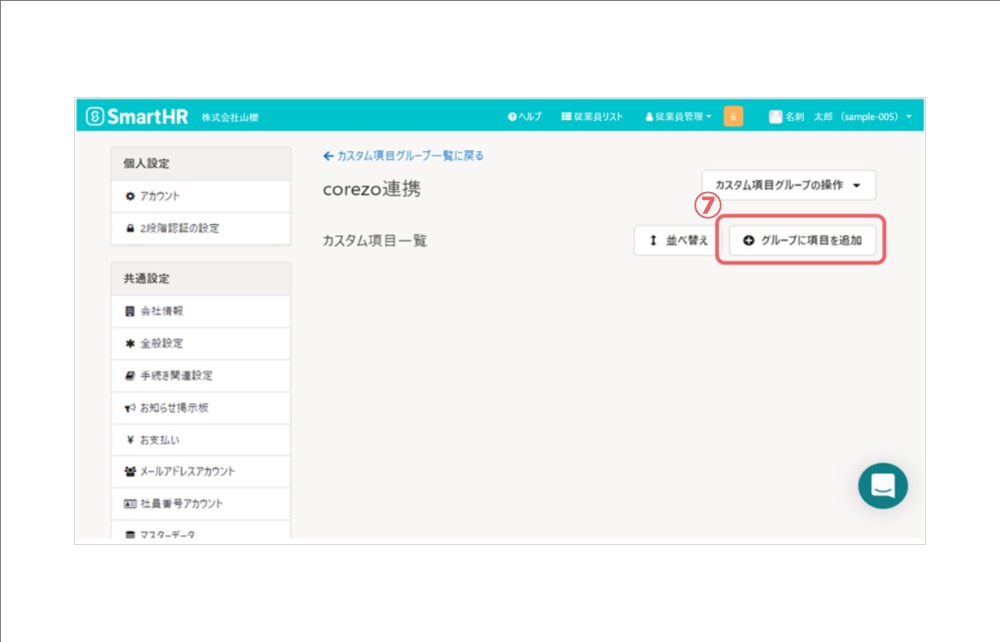The width and height of the screenshot is (1000, 642).
Task: Open the chat support widget
Action: pos(883,486)
